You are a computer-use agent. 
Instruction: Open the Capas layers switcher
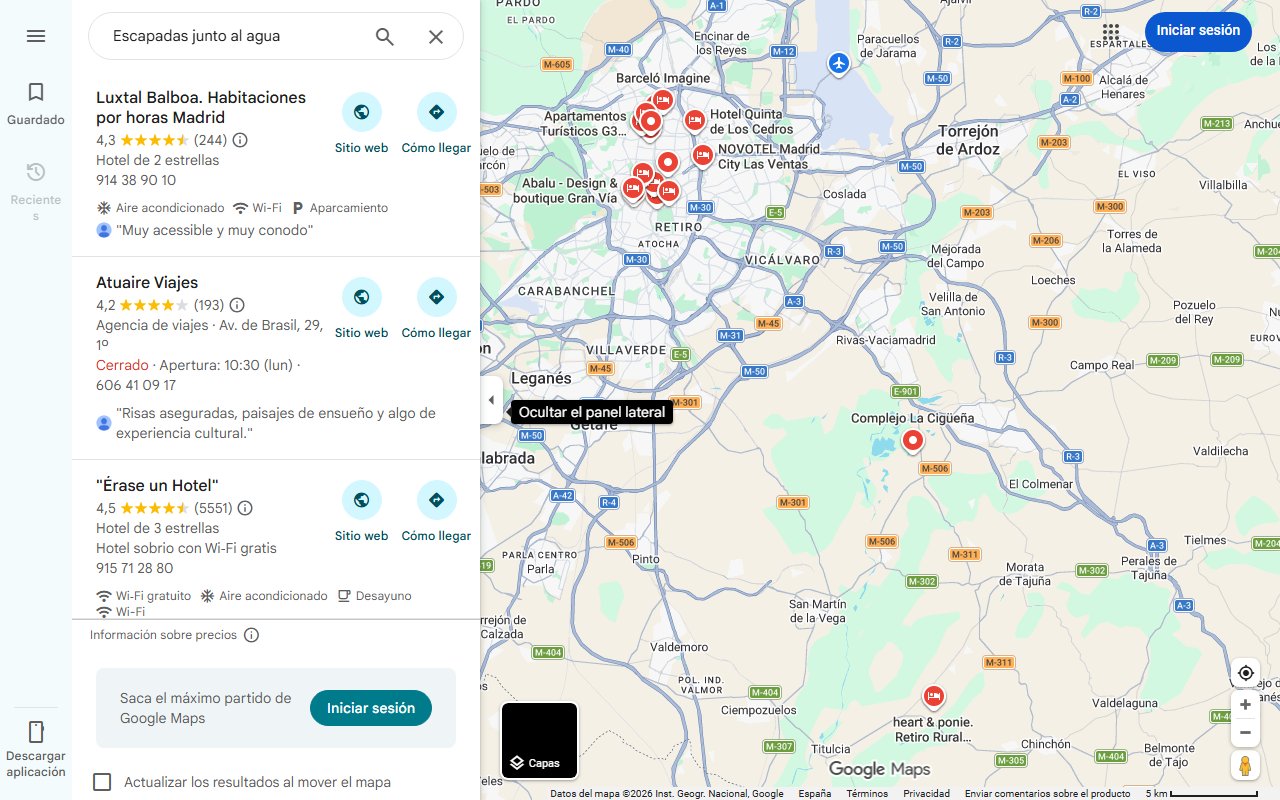pyautogui.click(x=539, y=741)
